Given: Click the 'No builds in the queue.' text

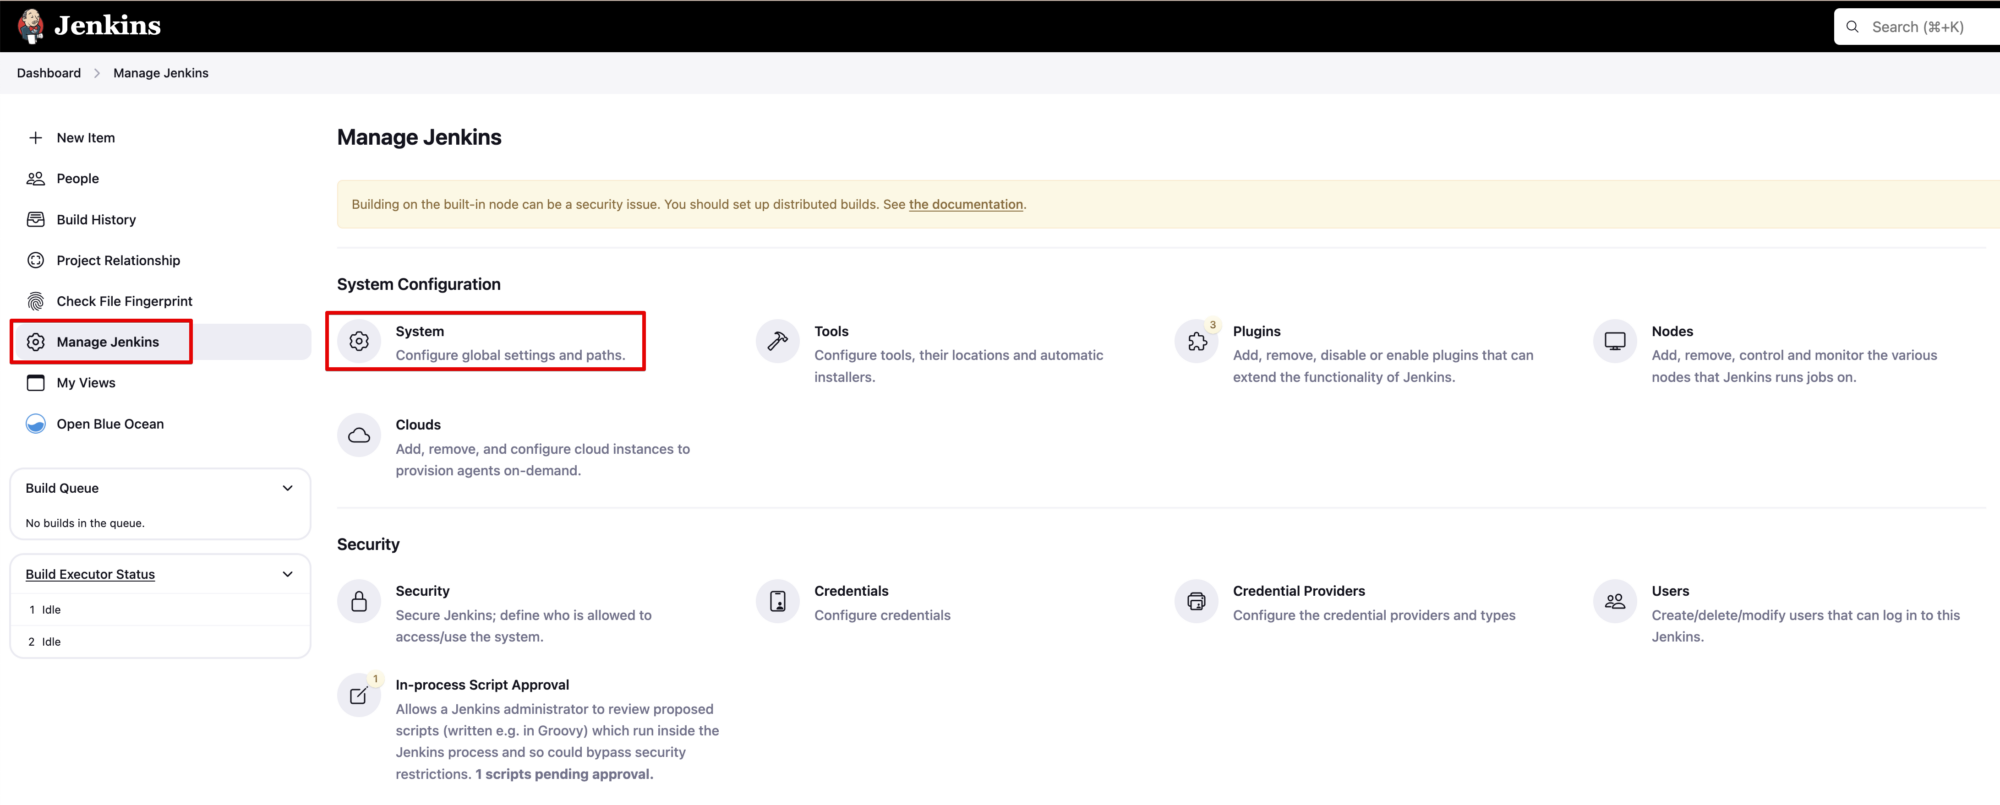Looking at the screenshot, I should (85, 524).
